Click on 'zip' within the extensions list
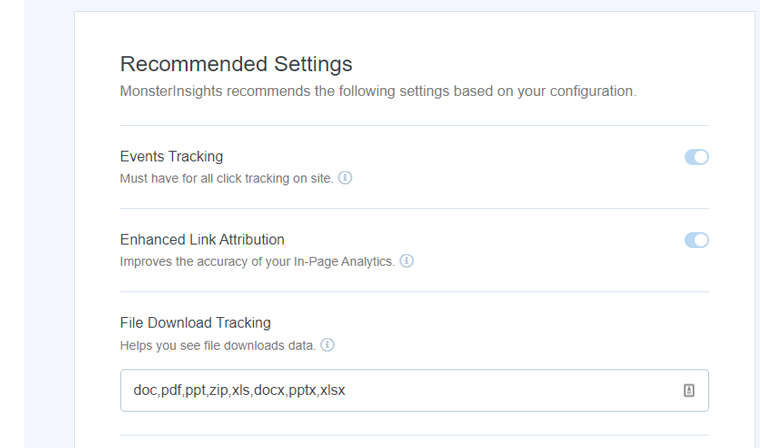Image resolution: width=760 pixels, height=448 pixels. coord(219,390)
